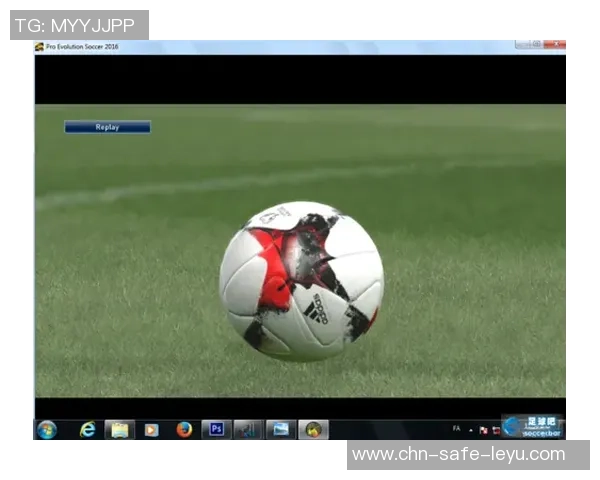The width and height of the screenshot is (600, 480).
Task: Select the Pro Evolution Soccer taskbar icon
Action: 313,429
